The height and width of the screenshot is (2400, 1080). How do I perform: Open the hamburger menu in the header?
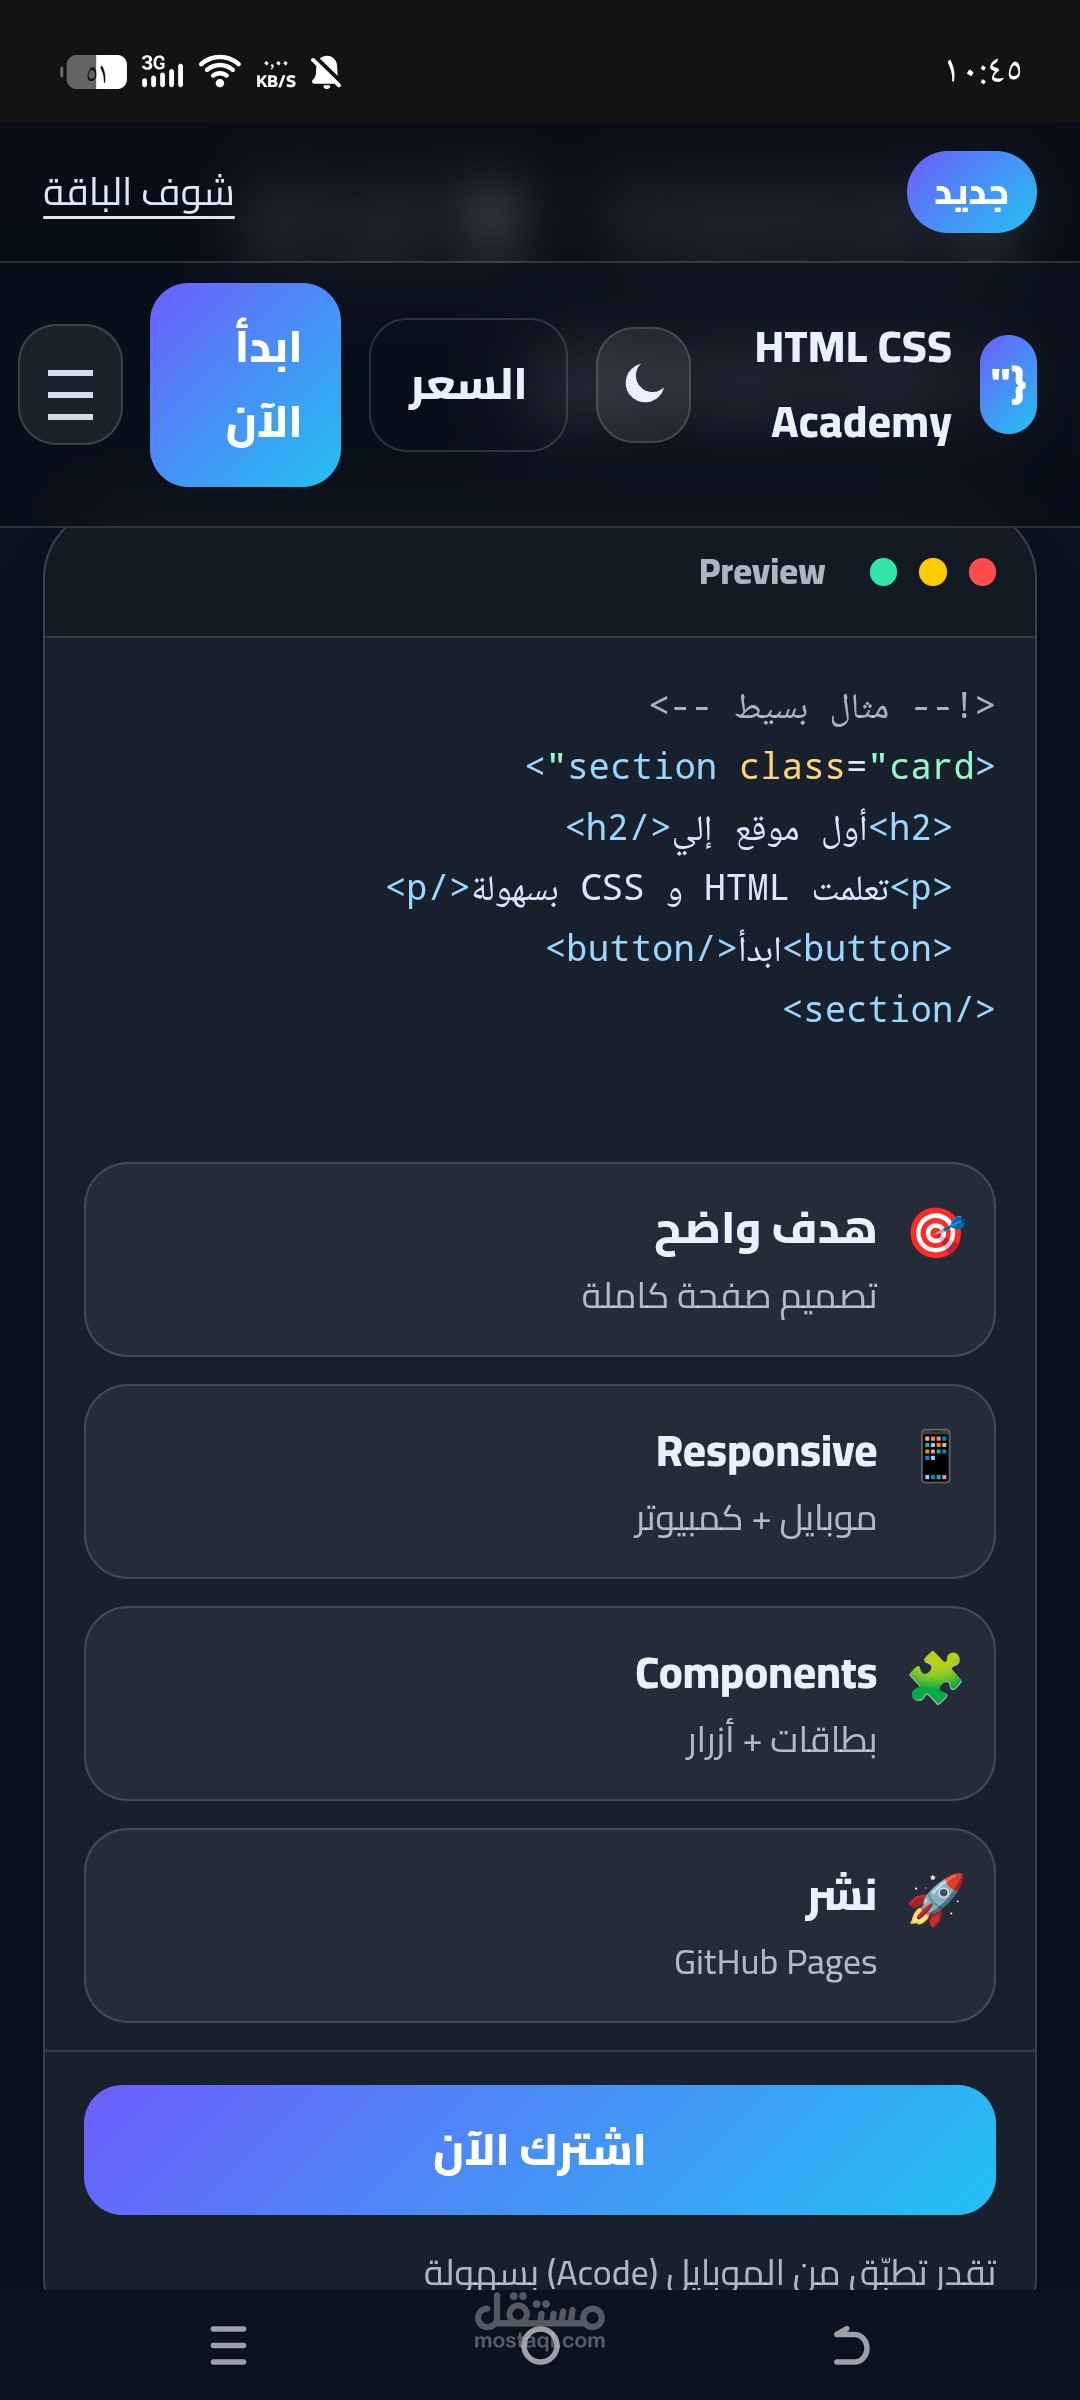70,385
